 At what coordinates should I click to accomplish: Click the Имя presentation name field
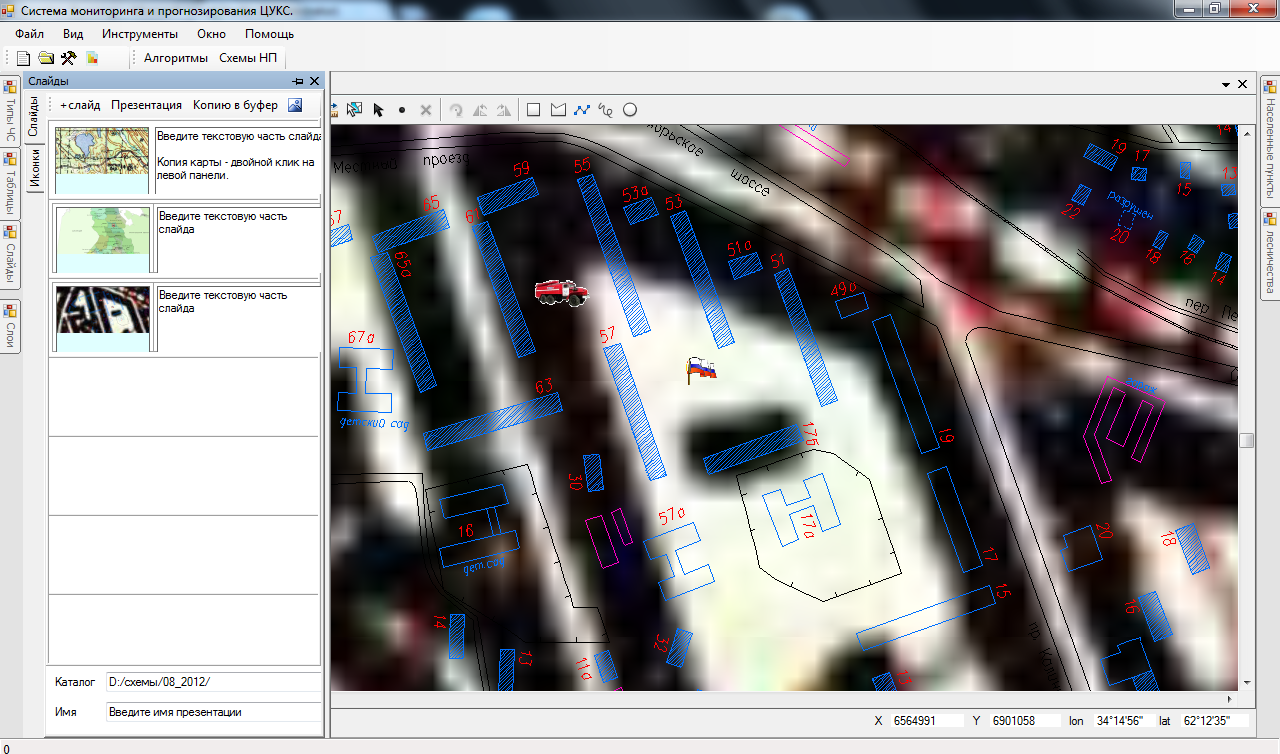click(213, 712)
